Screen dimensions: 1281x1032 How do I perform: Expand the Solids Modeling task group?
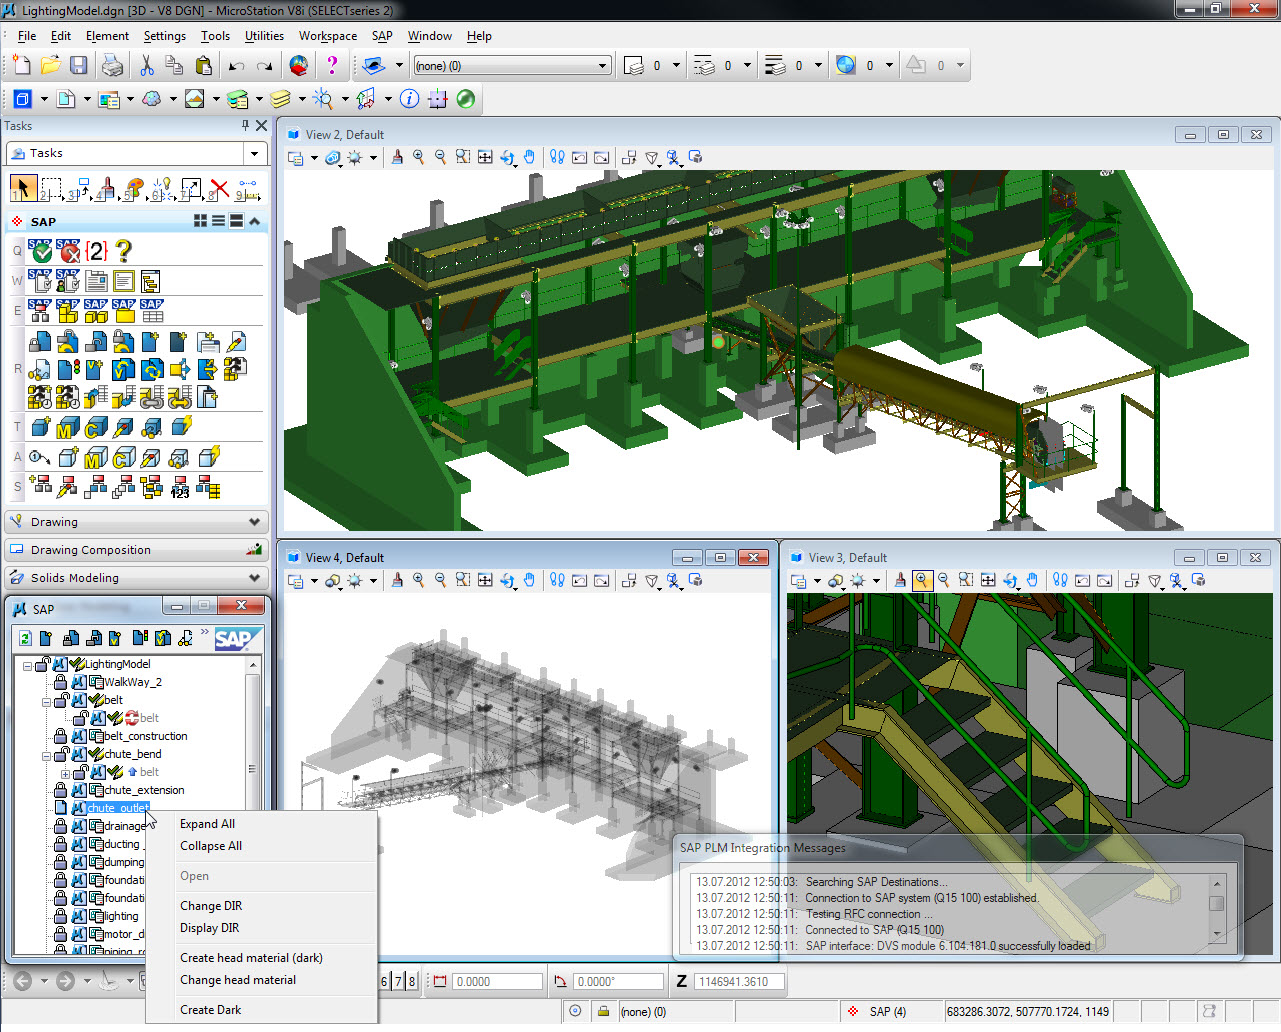click(x=254, y=578)
